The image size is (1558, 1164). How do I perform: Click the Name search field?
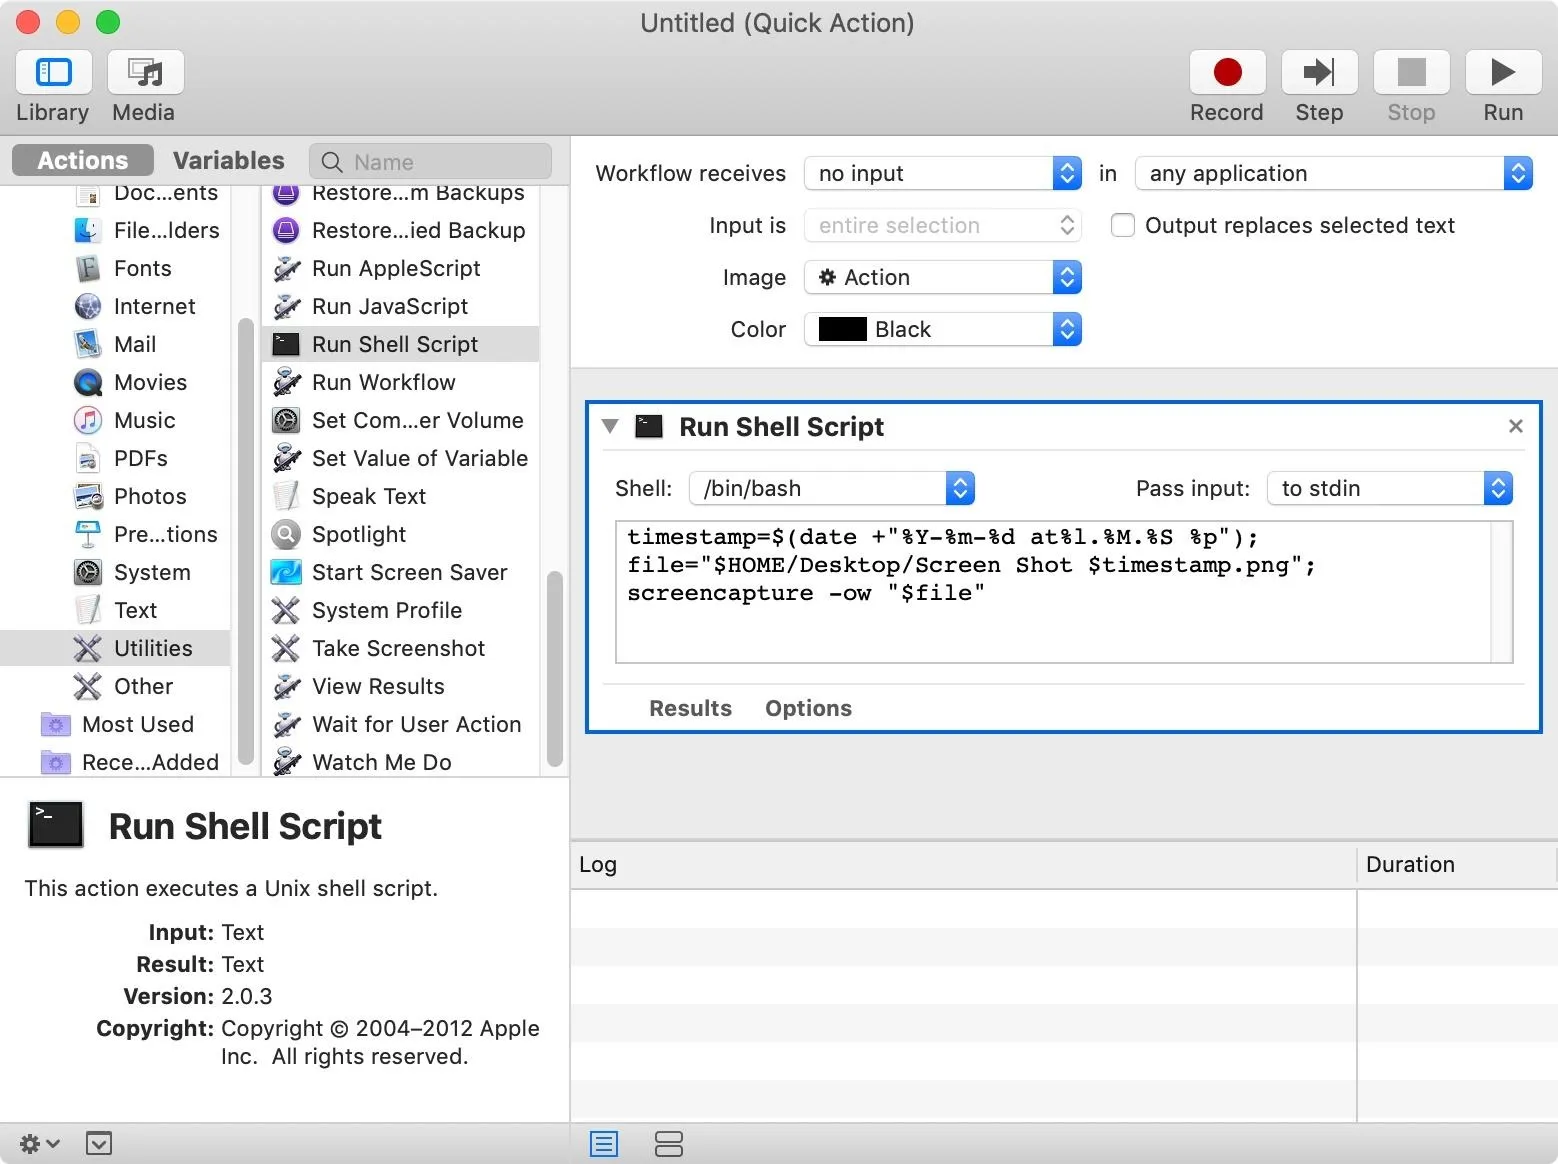[431, 161]
